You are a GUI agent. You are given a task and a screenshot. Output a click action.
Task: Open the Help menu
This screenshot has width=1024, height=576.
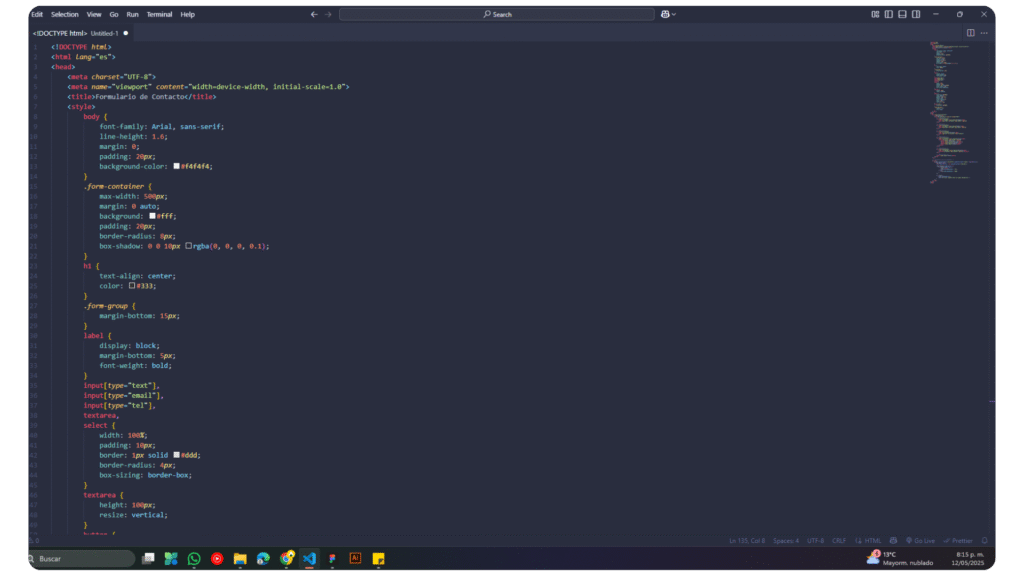(x=187, y=14)
